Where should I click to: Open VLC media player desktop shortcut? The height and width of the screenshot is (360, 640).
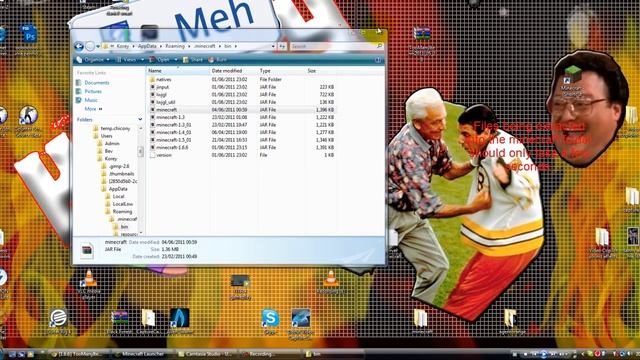click(x=88, y=283)
